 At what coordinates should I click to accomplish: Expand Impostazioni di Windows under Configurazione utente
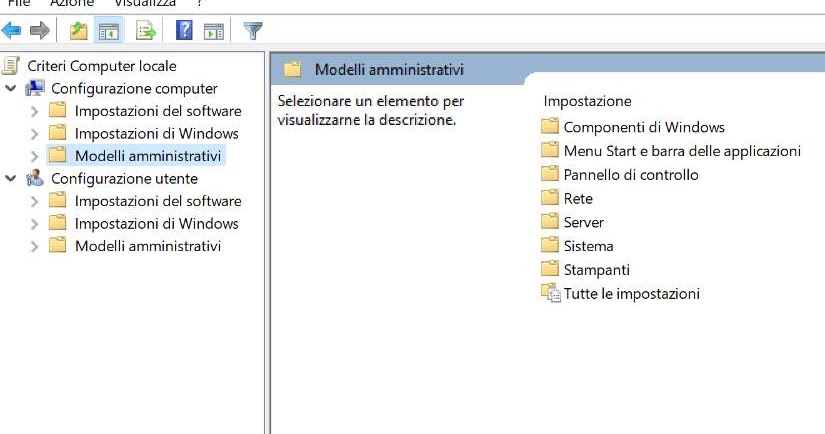tap(35, 223)
